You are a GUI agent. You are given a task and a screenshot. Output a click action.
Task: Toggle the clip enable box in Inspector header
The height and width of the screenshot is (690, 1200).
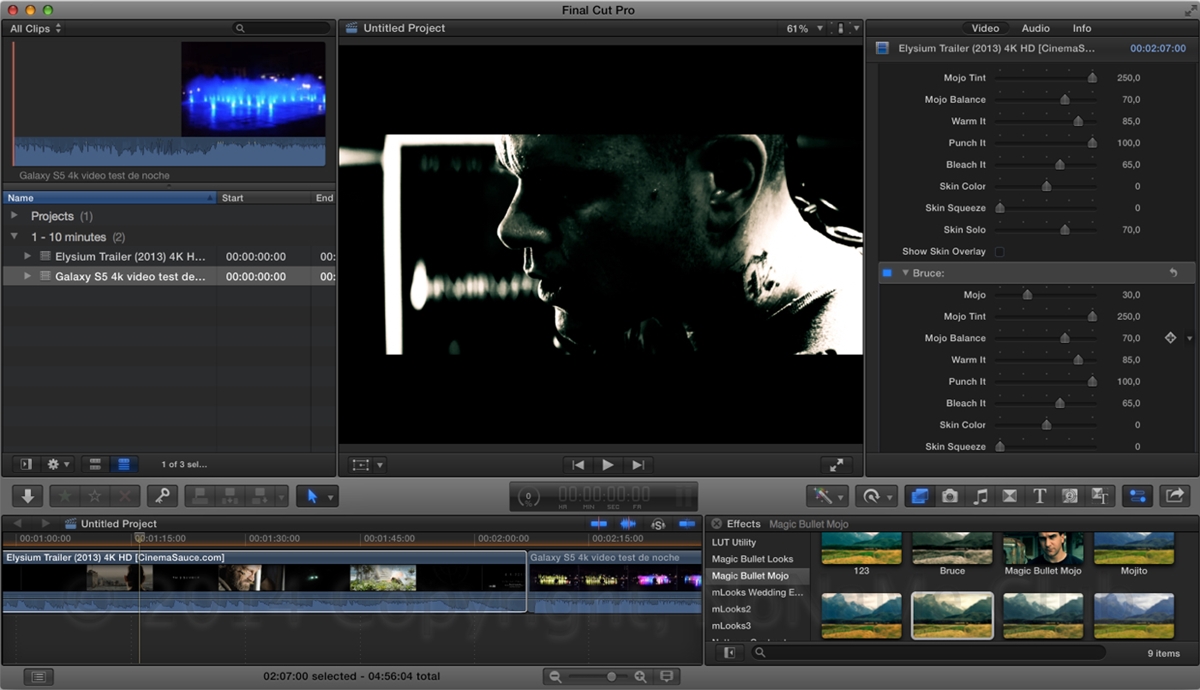coord(882,47)
